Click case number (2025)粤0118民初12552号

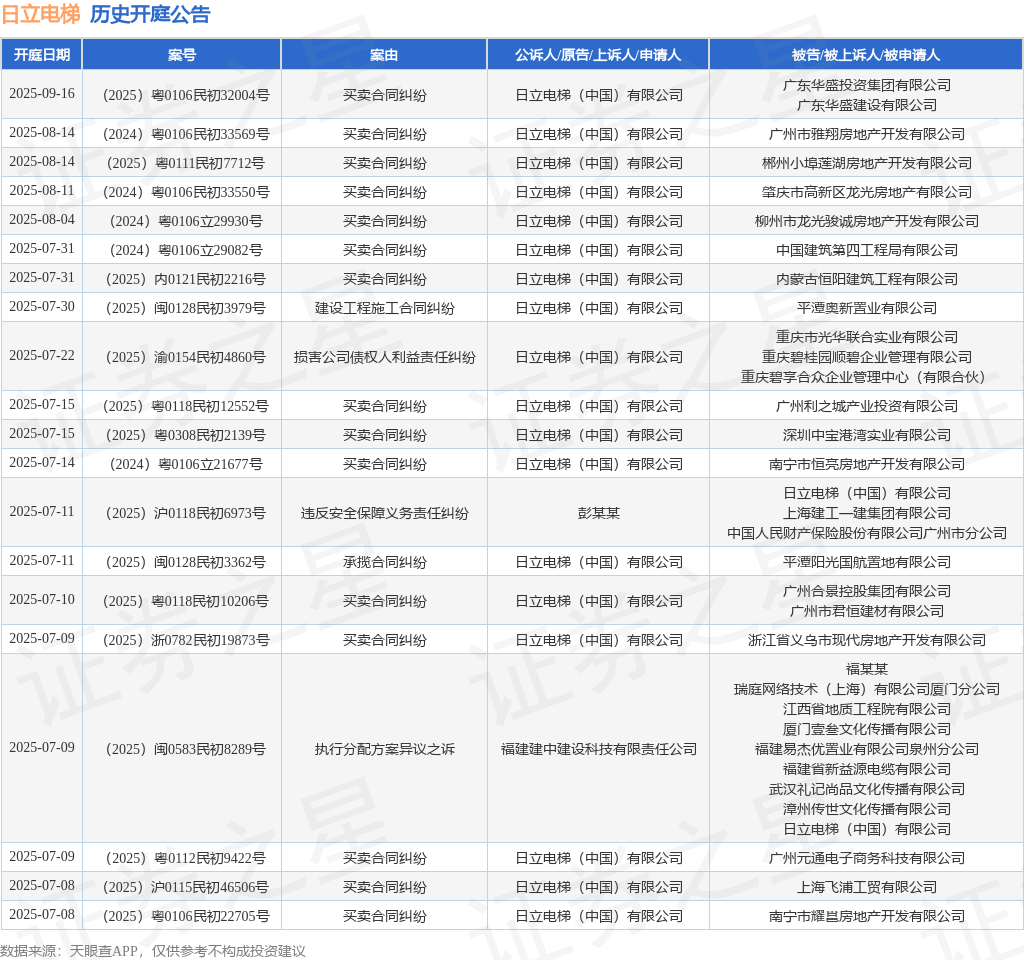click(185, 406)
